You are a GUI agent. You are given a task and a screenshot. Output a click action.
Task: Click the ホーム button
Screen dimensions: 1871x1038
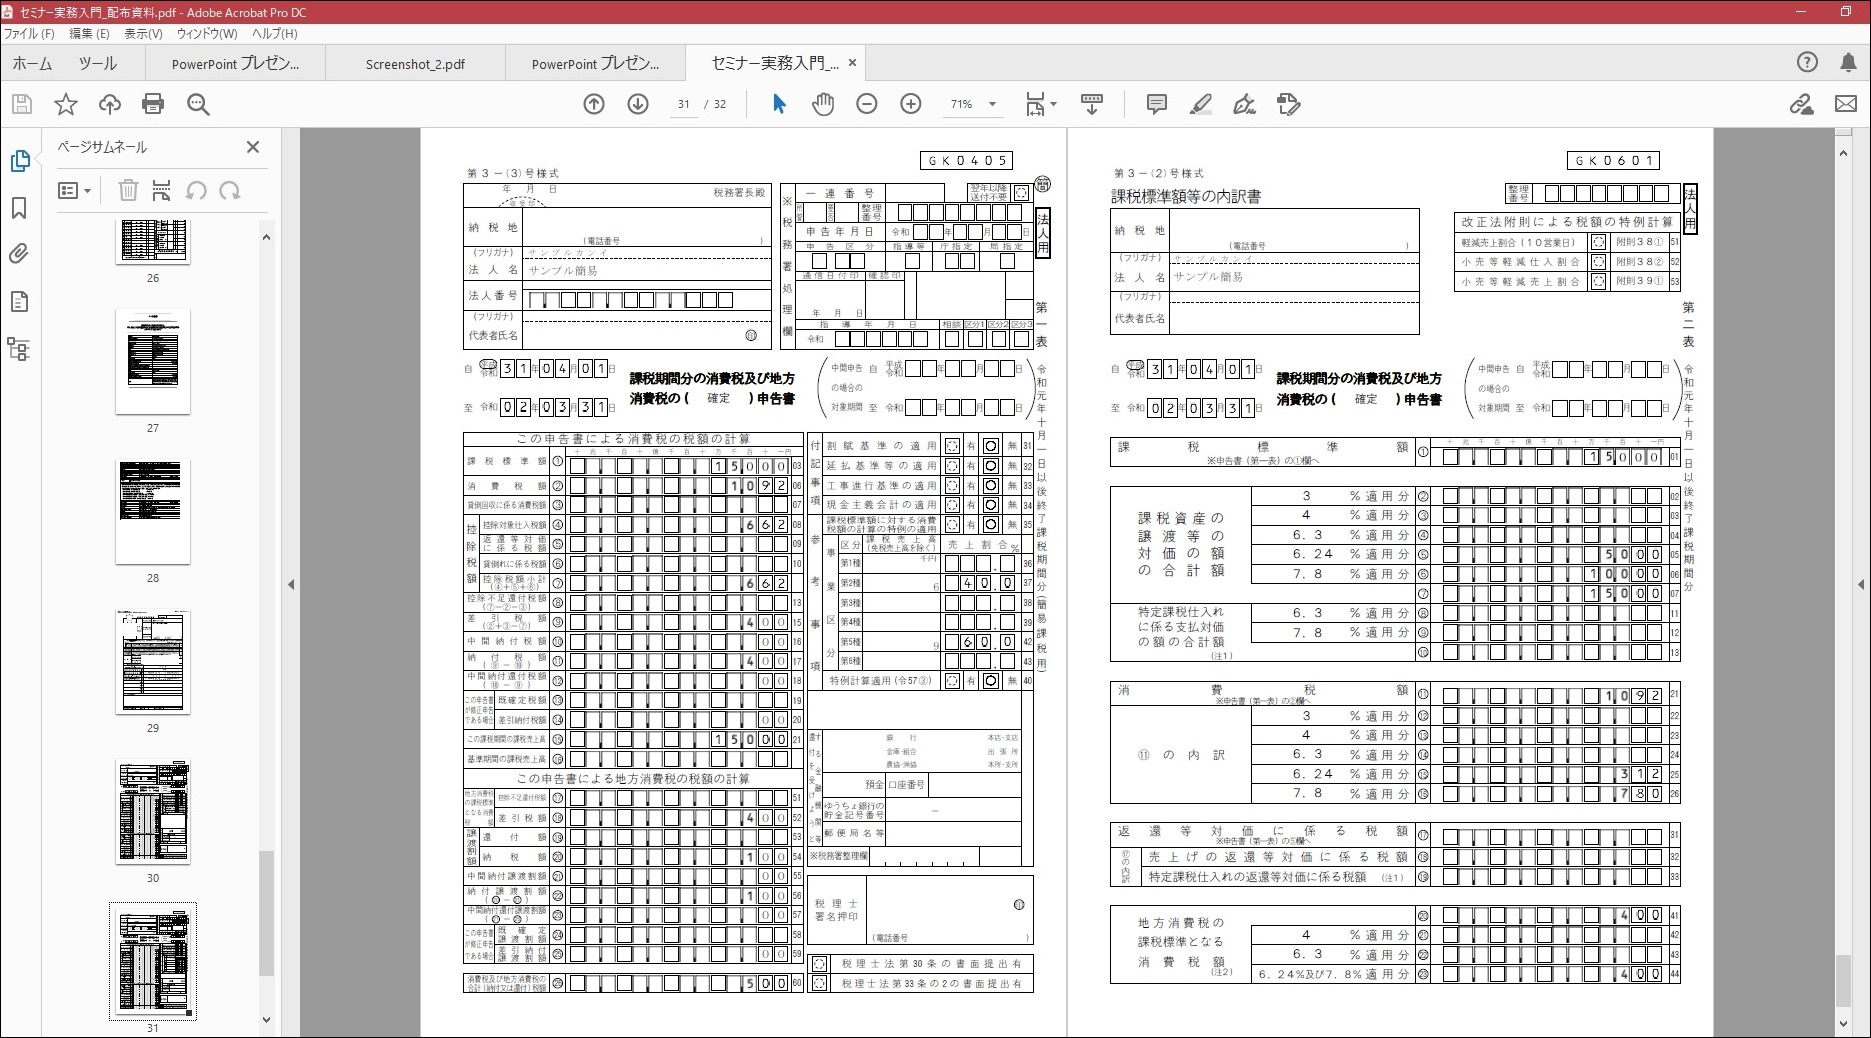33,64
